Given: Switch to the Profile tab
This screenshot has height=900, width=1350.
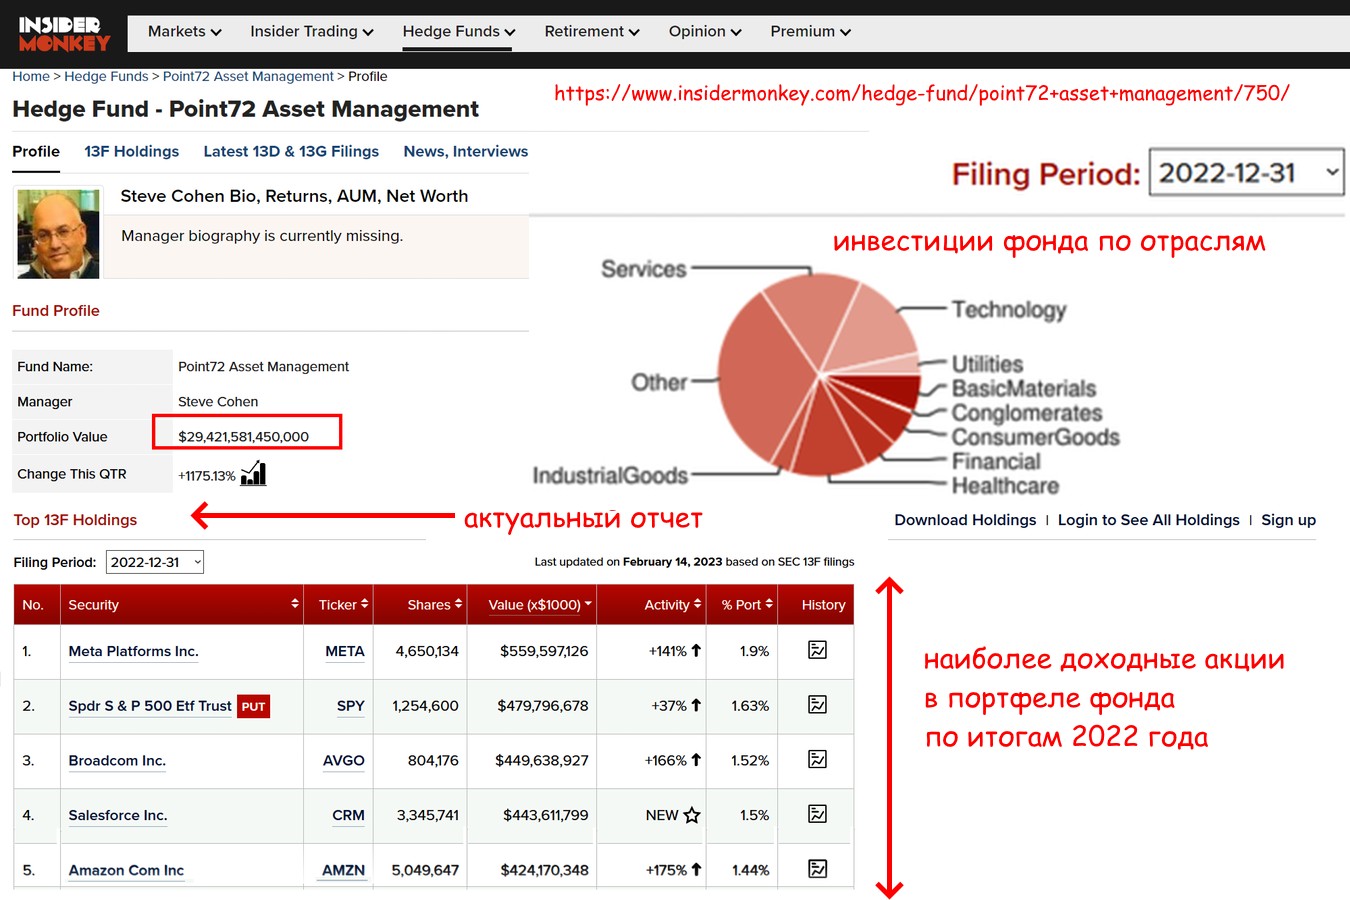Looking at the screenshot, I should tap(36, 152).
